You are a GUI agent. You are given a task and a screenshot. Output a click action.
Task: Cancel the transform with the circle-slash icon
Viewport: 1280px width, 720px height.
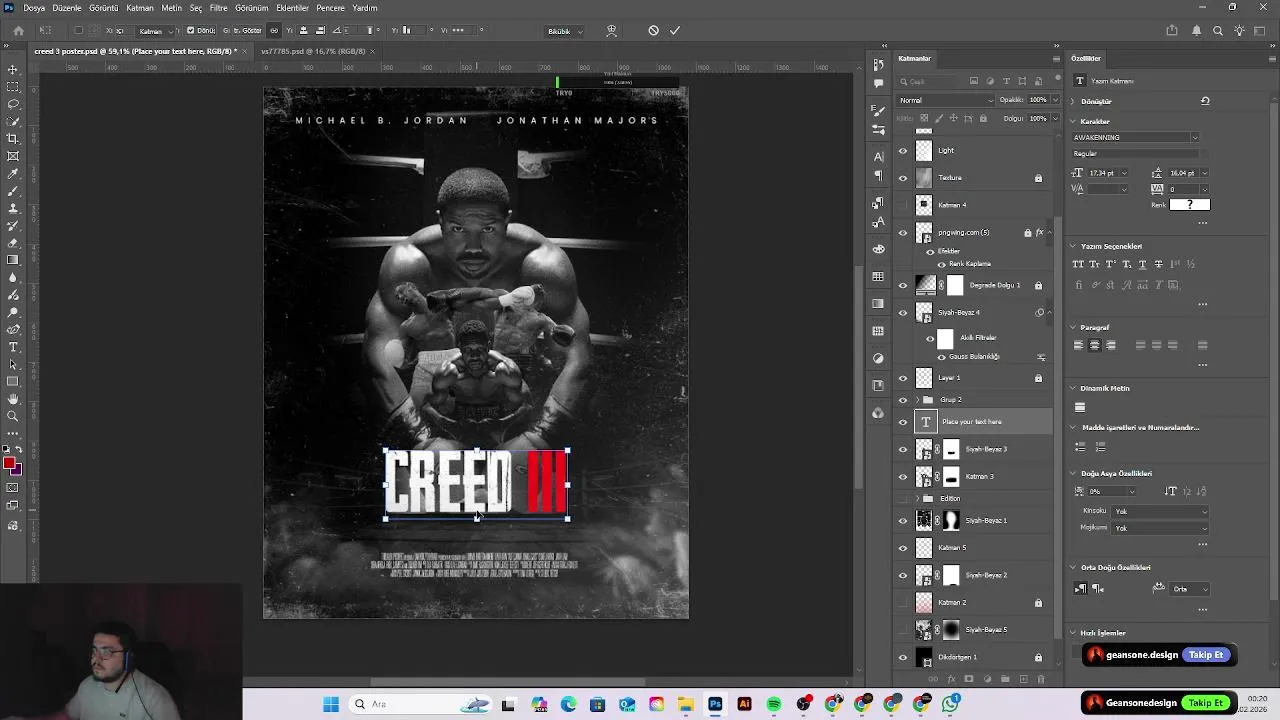coord(653,31)
